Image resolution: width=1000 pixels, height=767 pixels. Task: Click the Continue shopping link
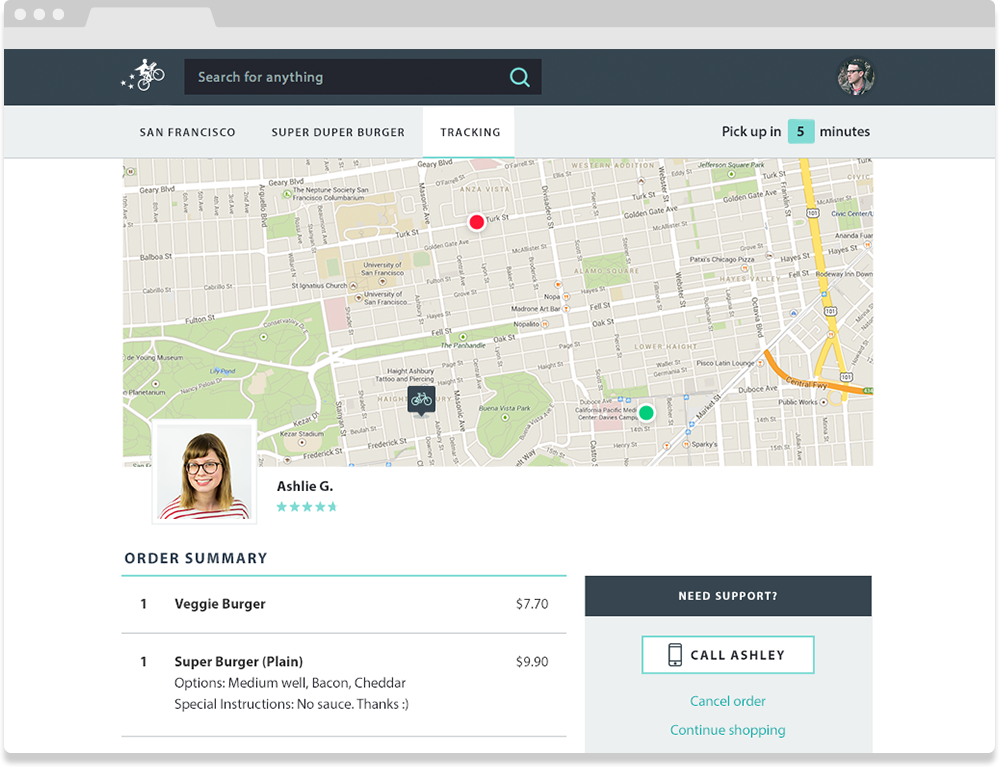click(727, 730)
